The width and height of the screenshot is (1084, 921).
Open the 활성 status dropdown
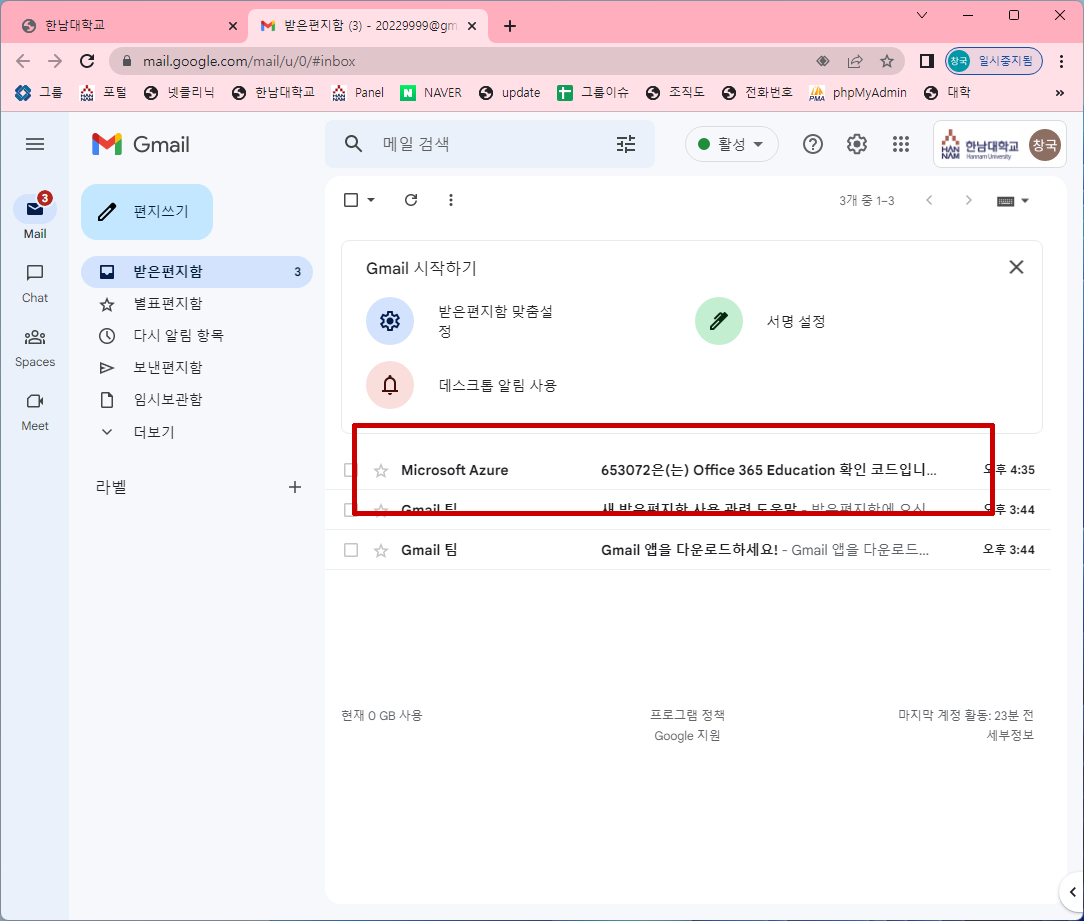pyautogui.click(x=731, y=144)
